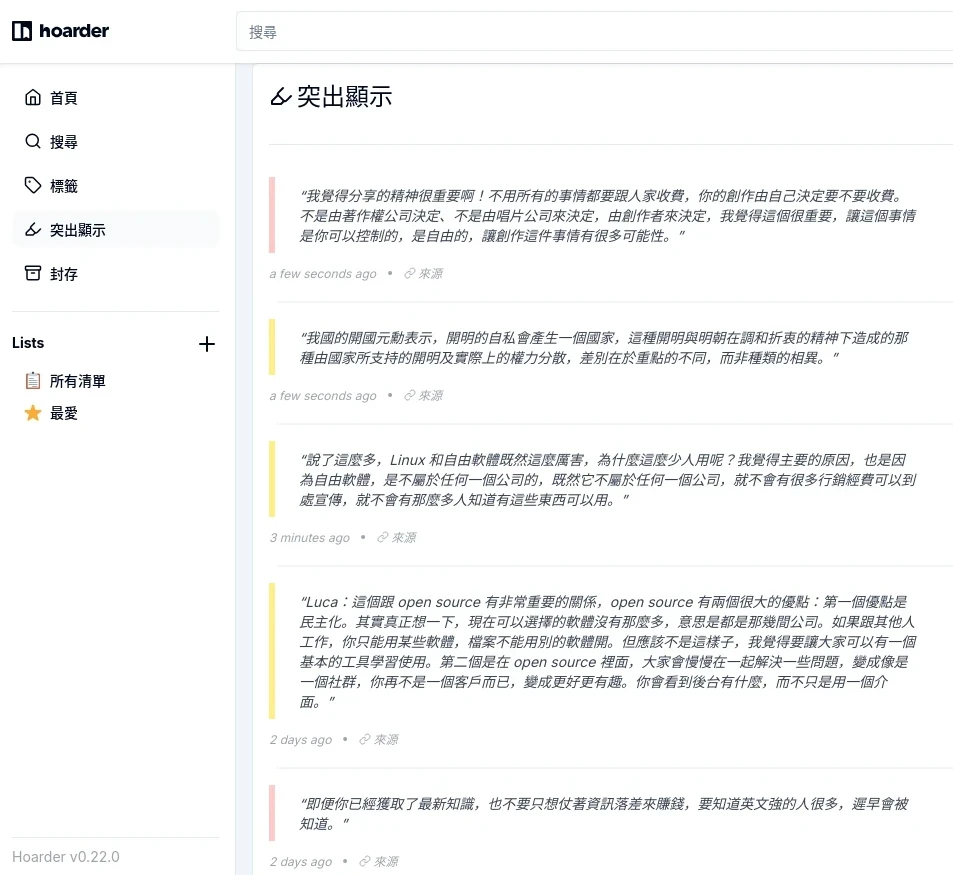Select the archive box icon next to 封存
Viewport: 953px width, 875px height.
[x=33, y=273]
